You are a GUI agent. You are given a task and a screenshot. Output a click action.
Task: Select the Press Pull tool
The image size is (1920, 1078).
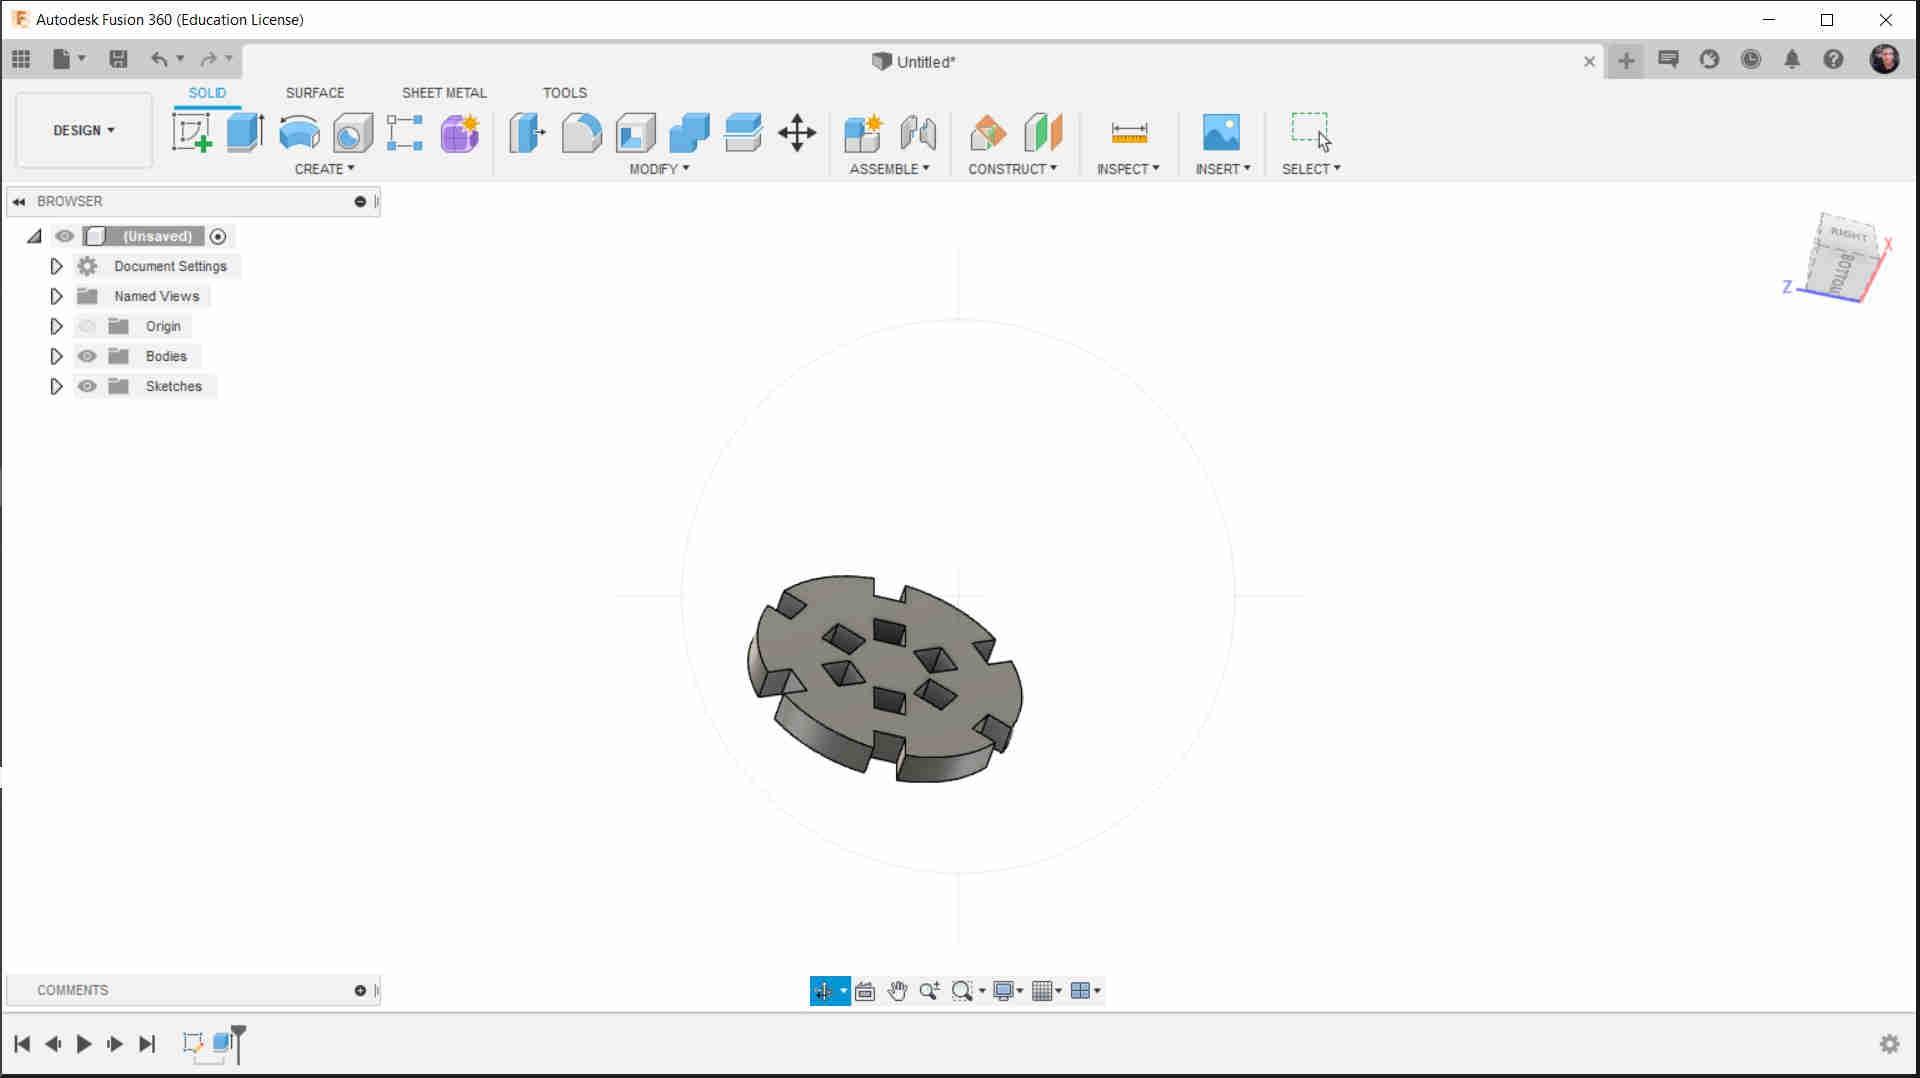[527, 132]
